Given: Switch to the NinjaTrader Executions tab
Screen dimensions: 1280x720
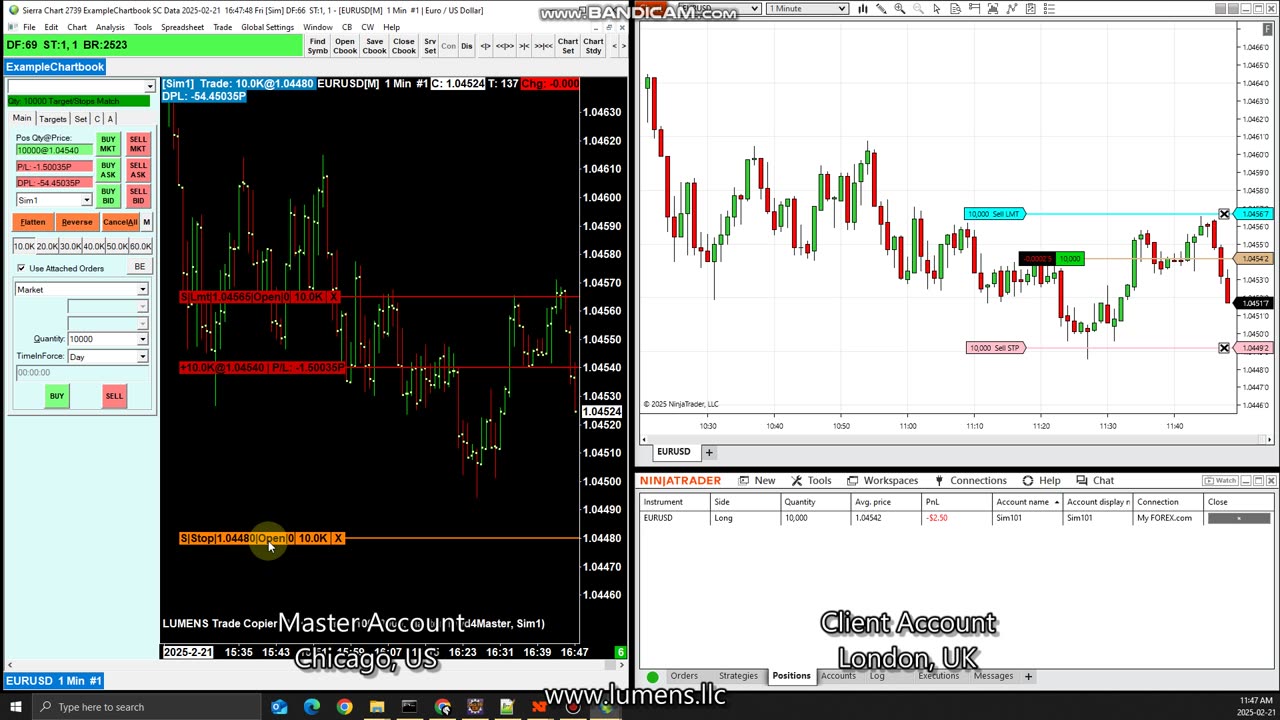Looking at the screenshot, I should [x=938, y=676].
